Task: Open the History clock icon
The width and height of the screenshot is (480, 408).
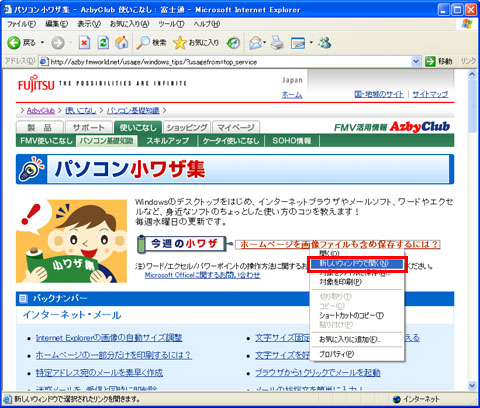Action: tap(233, 43)
